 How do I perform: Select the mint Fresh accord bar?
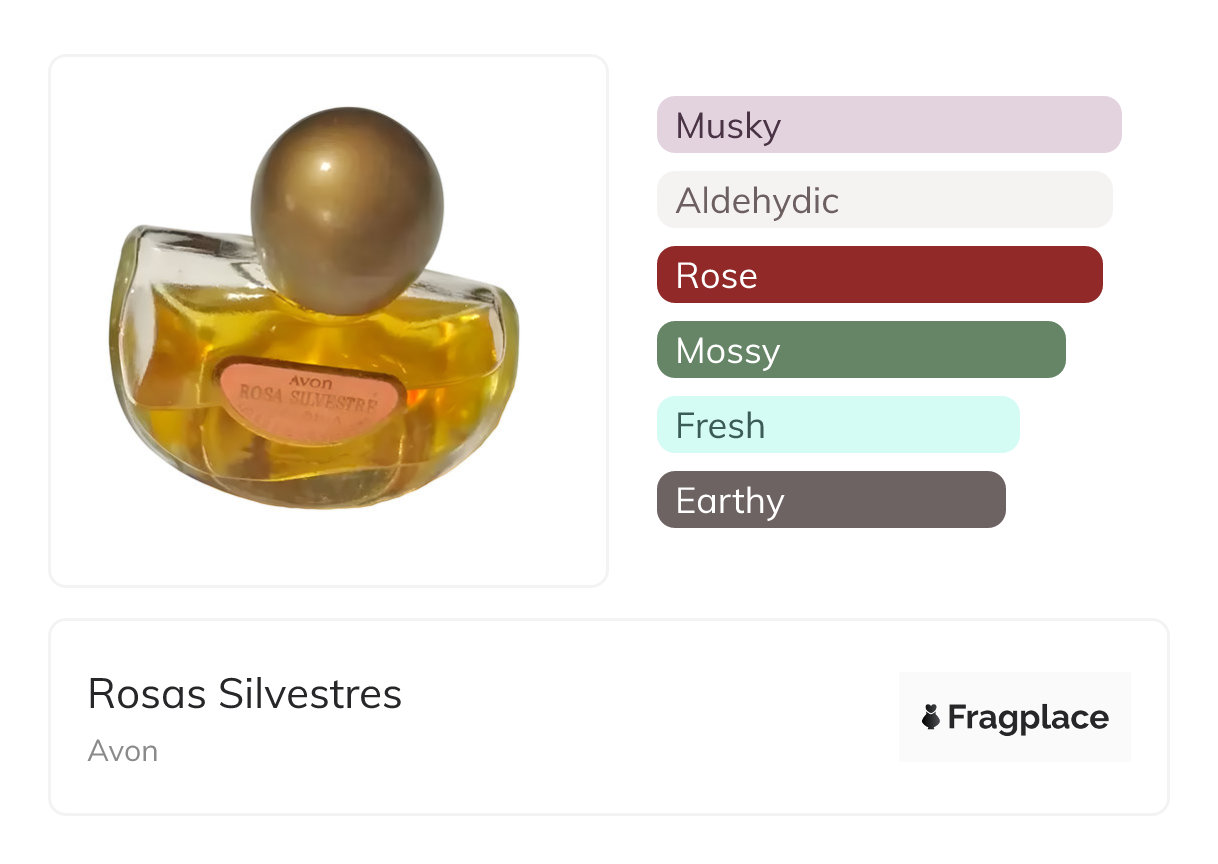coord(837,425)
